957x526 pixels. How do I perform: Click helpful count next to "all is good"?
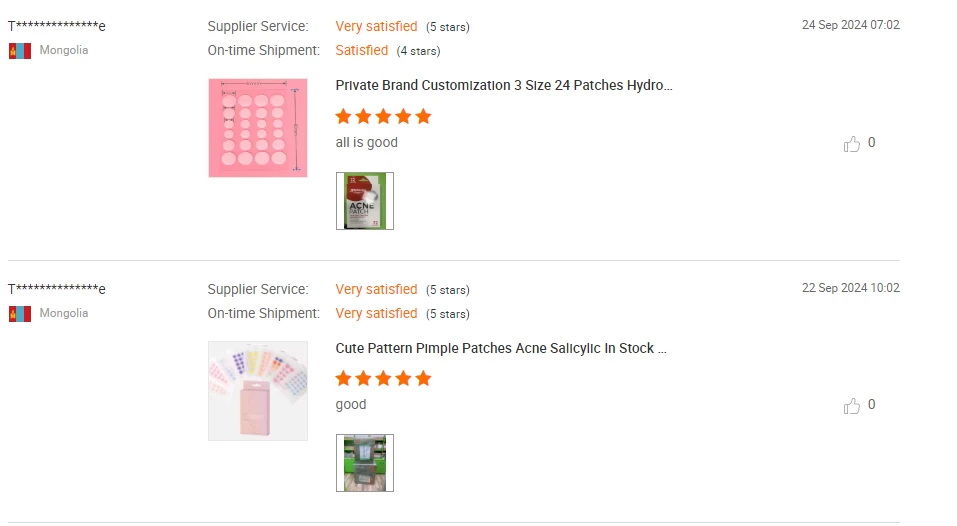[x=872, y=142]
